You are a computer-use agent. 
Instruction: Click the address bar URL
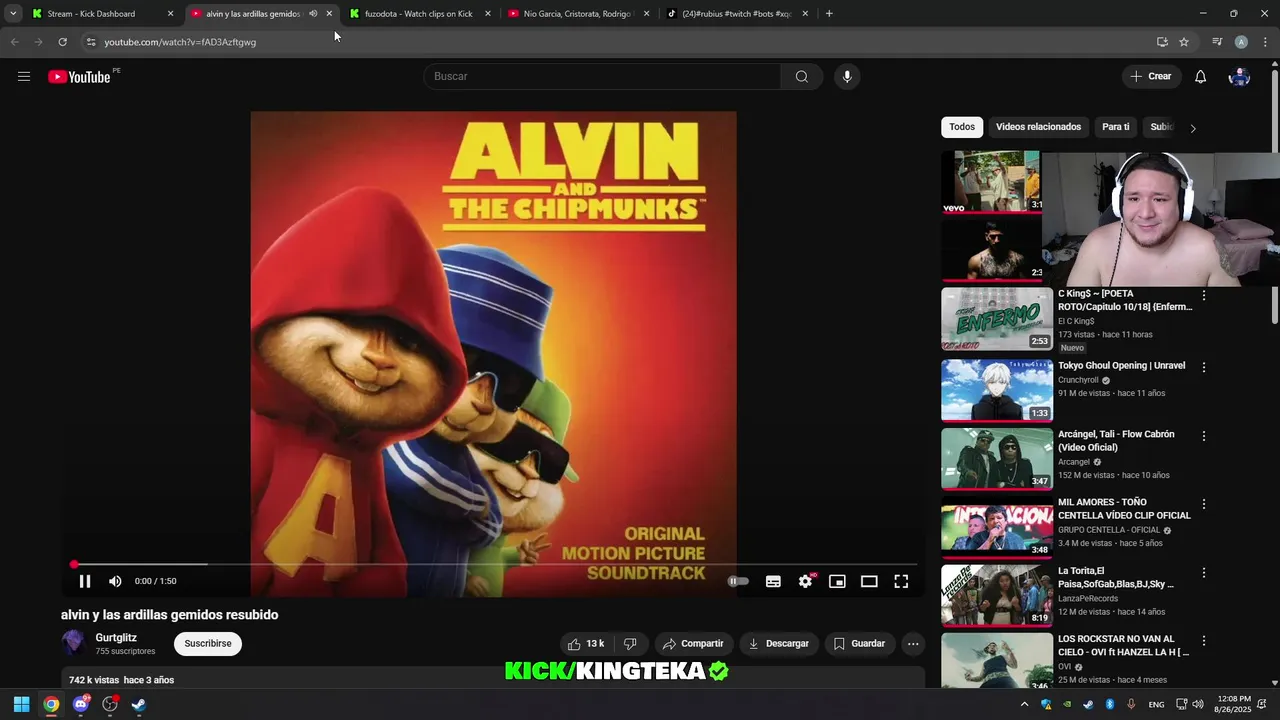tap(180, 42)
